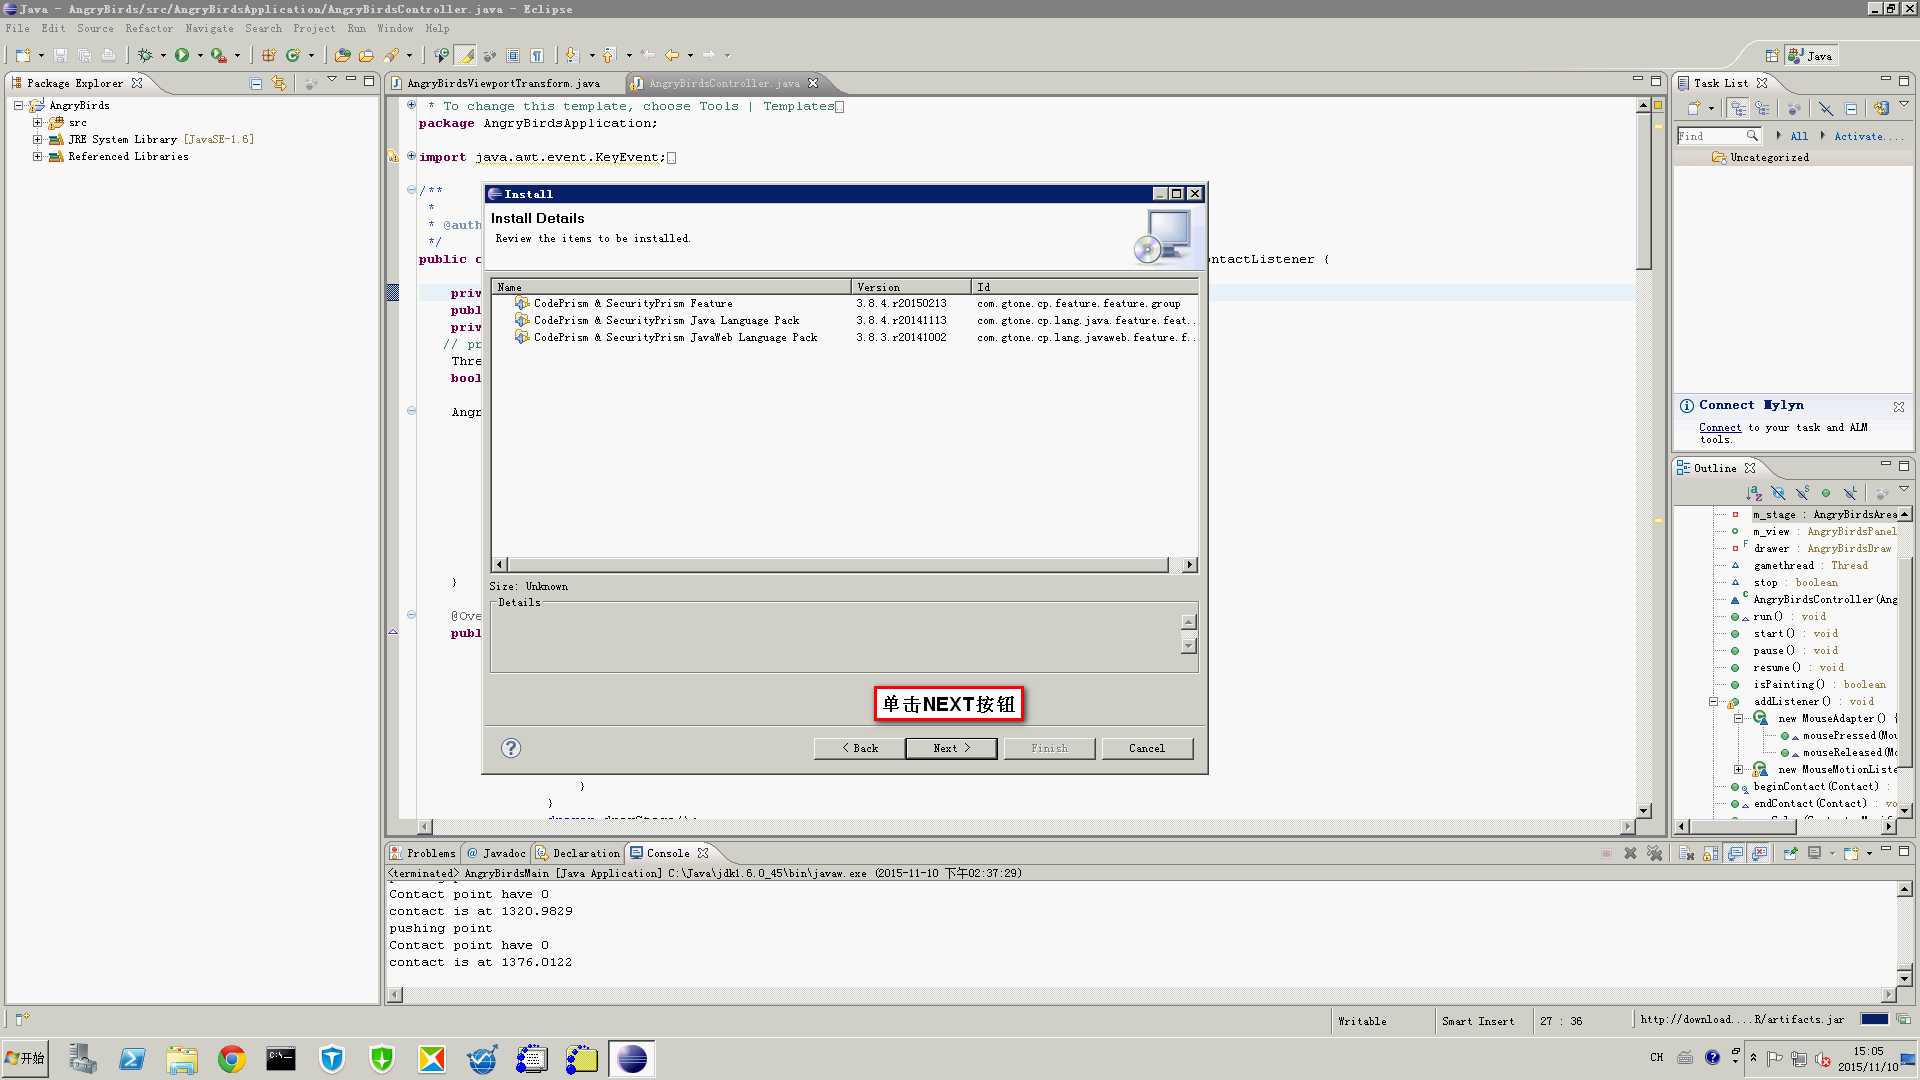
Task: Open Task List view menu triangle
Action: (x=1904, y=104)
